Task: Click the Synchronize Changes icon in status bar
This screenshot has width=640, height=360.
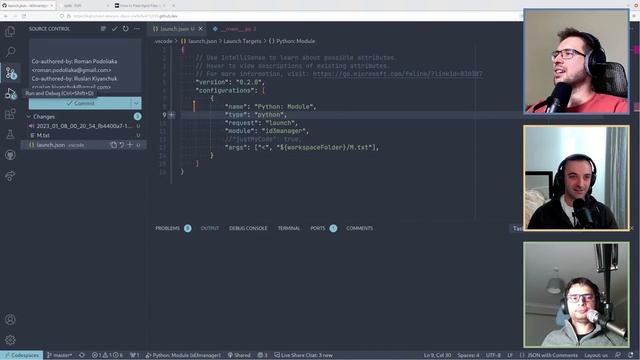Action: [x=82, y=356]
